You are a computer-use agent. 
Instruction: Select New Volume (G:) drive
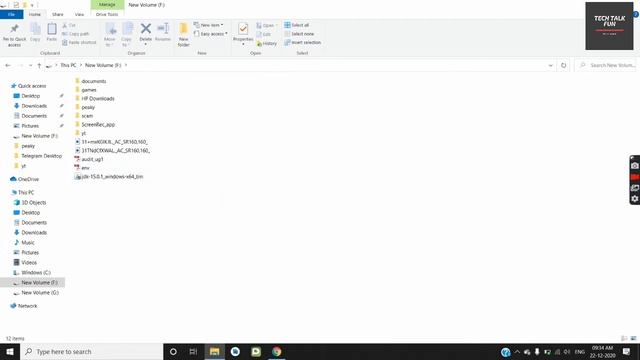coord(36,293)
